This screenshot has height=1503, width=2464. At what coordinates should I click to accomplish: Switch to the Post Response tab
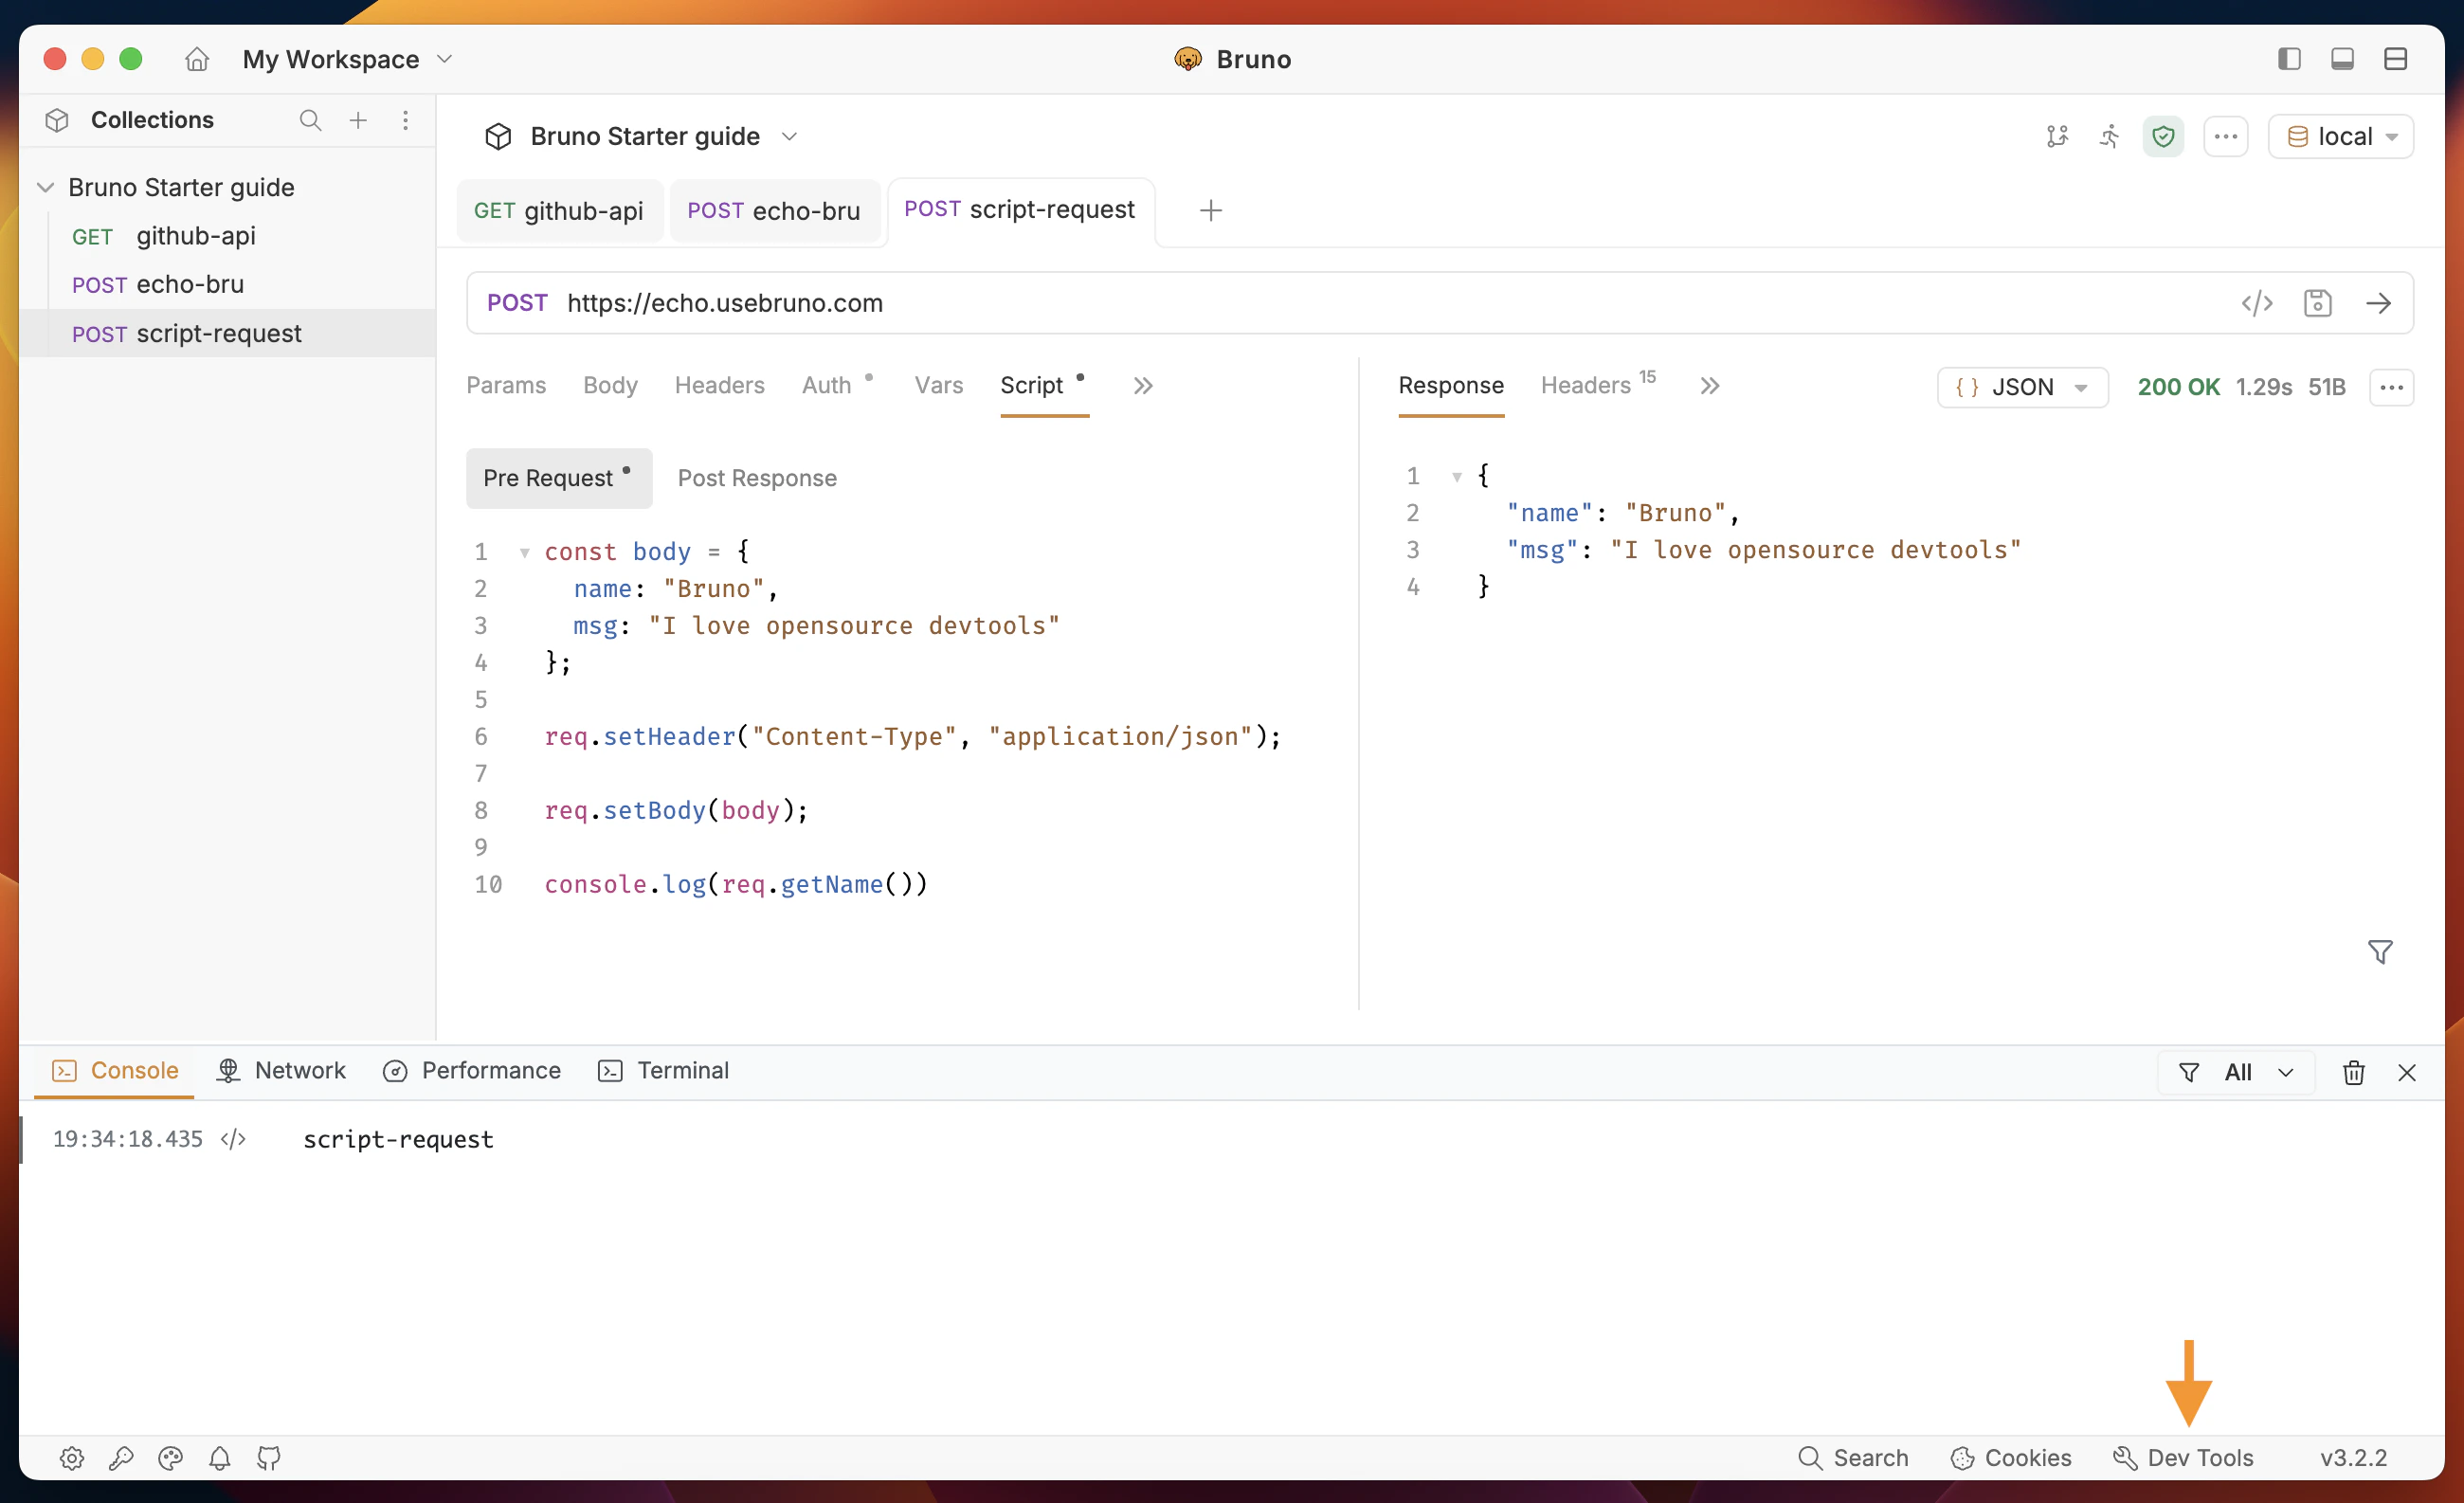757,478
